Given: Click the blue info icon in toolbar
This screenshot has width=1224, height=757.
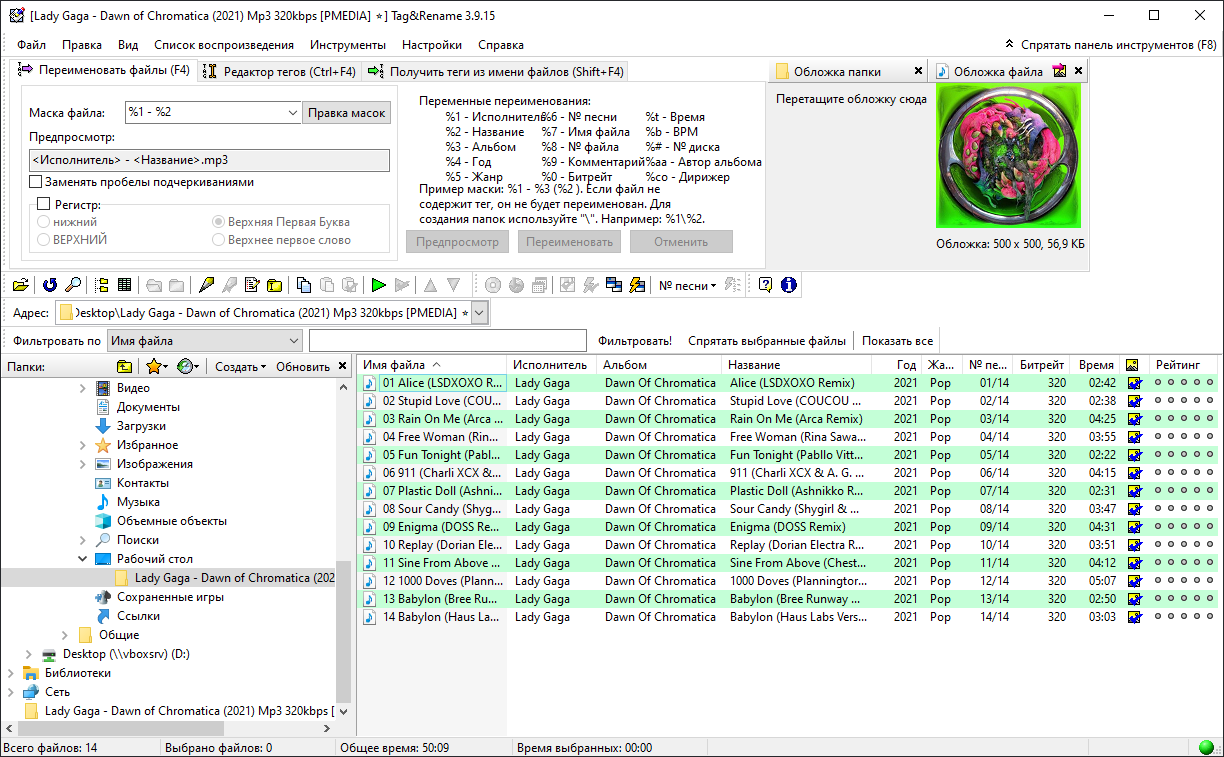Looking at the screenshot, I should [789, 285].
